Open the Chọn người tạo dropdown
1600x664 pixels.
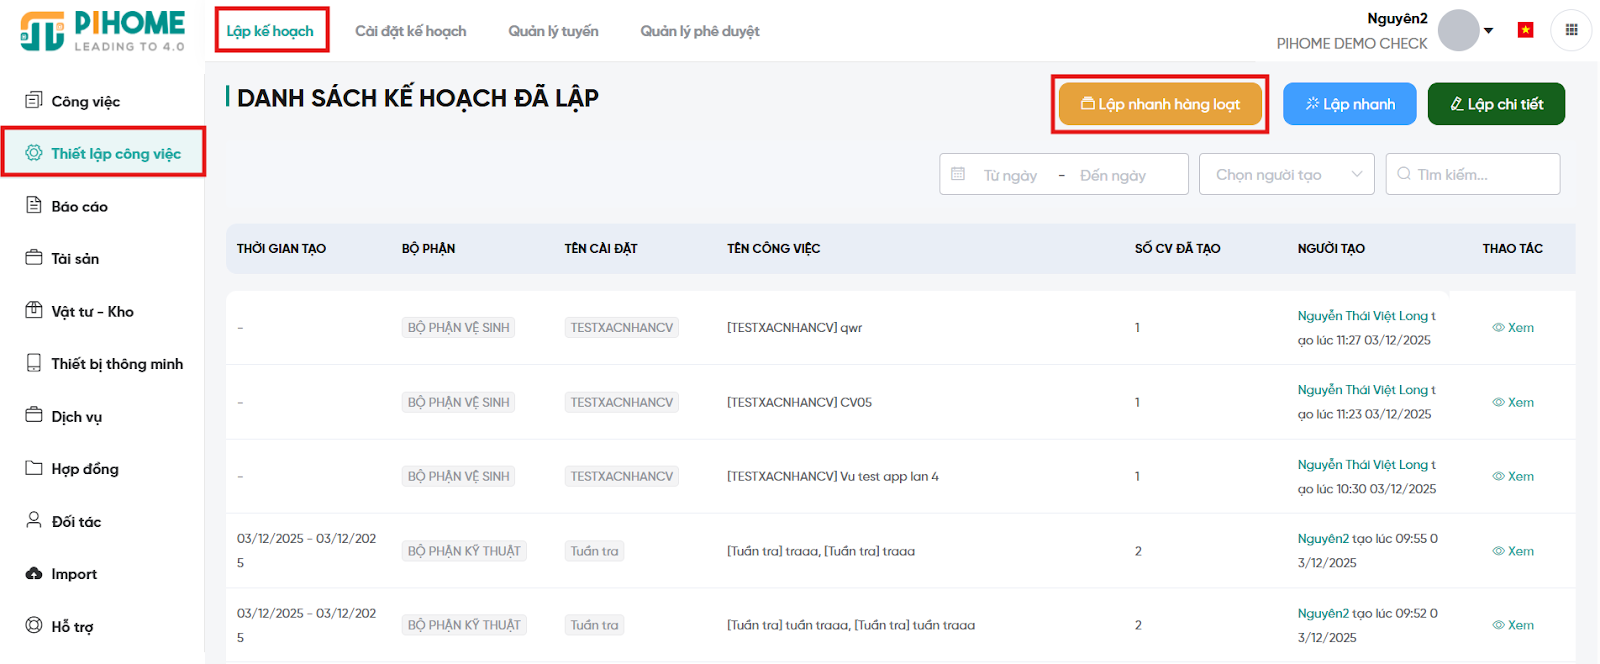click(1286, 175)
